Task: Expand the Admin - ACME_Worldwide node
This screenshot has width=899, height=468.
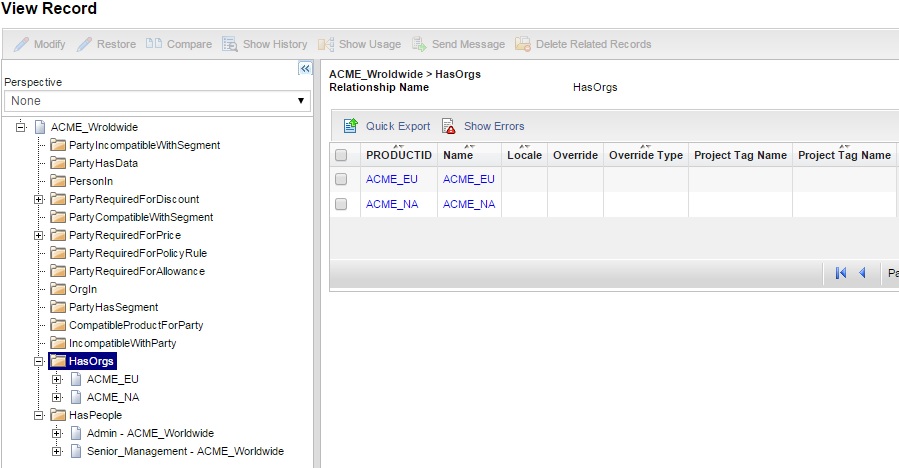Action: pos(57,433)
